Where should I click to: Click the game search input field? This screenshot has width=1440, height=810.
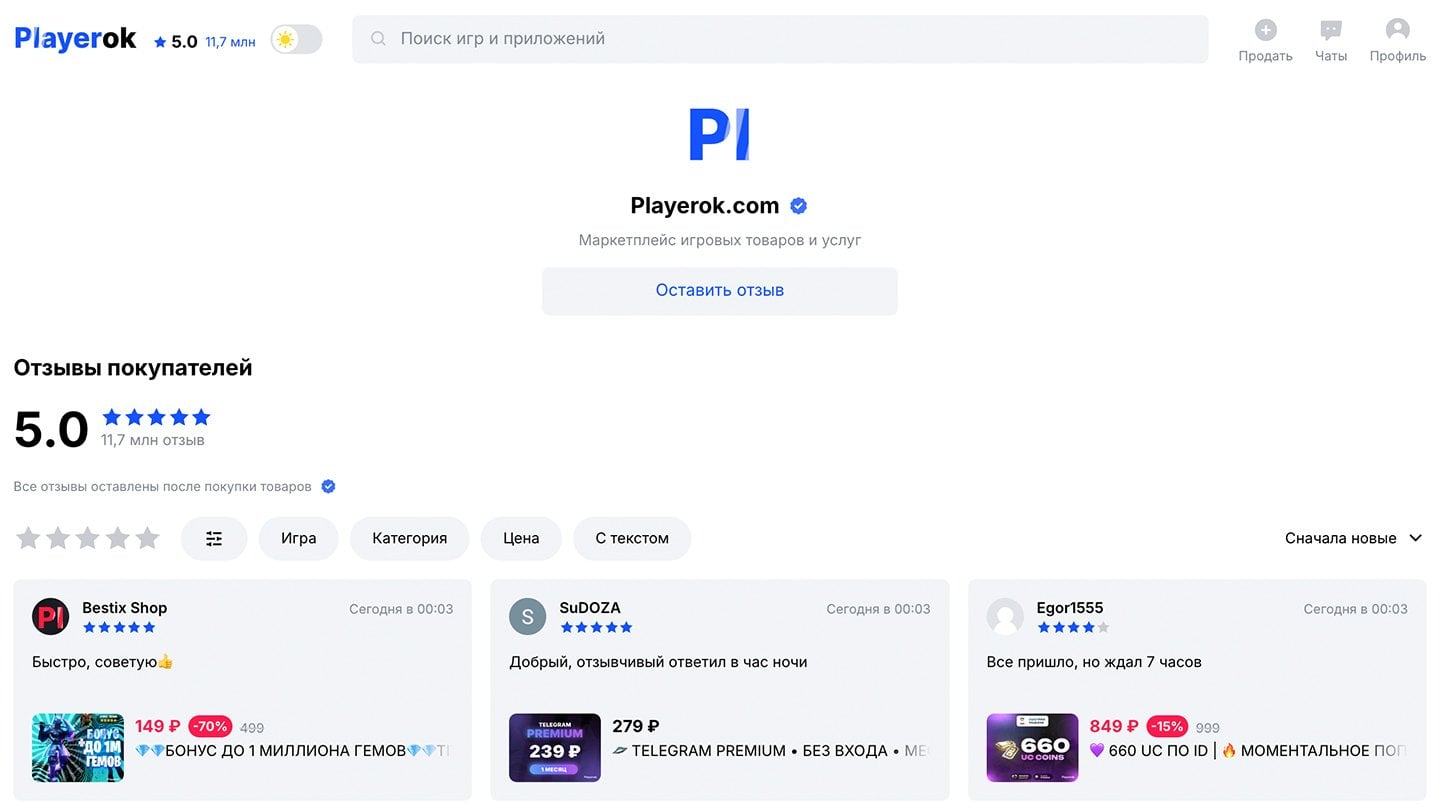pos(780,39)
